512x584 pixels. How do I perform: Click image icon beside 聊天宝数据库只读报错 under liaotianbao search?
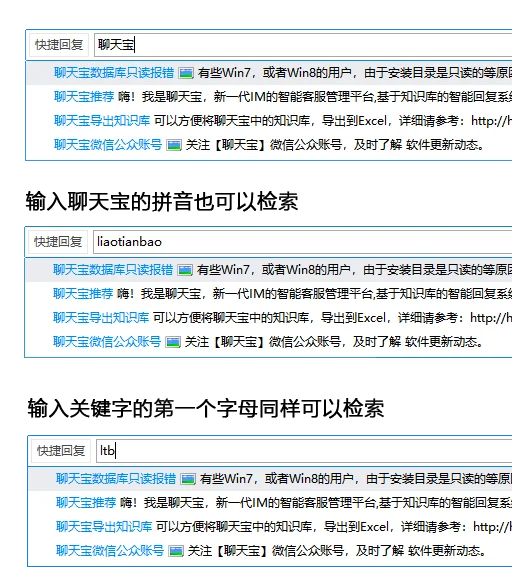pyautogui.click(x=185, y=270)
